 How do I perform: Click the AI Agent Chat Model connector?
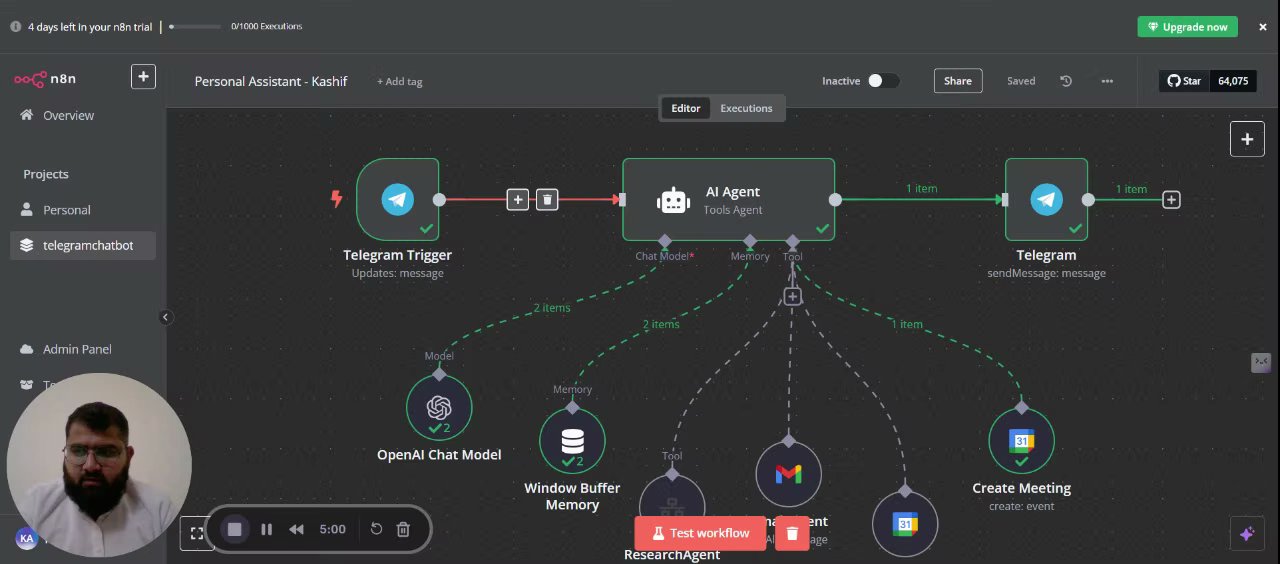(x=665, y=241)
